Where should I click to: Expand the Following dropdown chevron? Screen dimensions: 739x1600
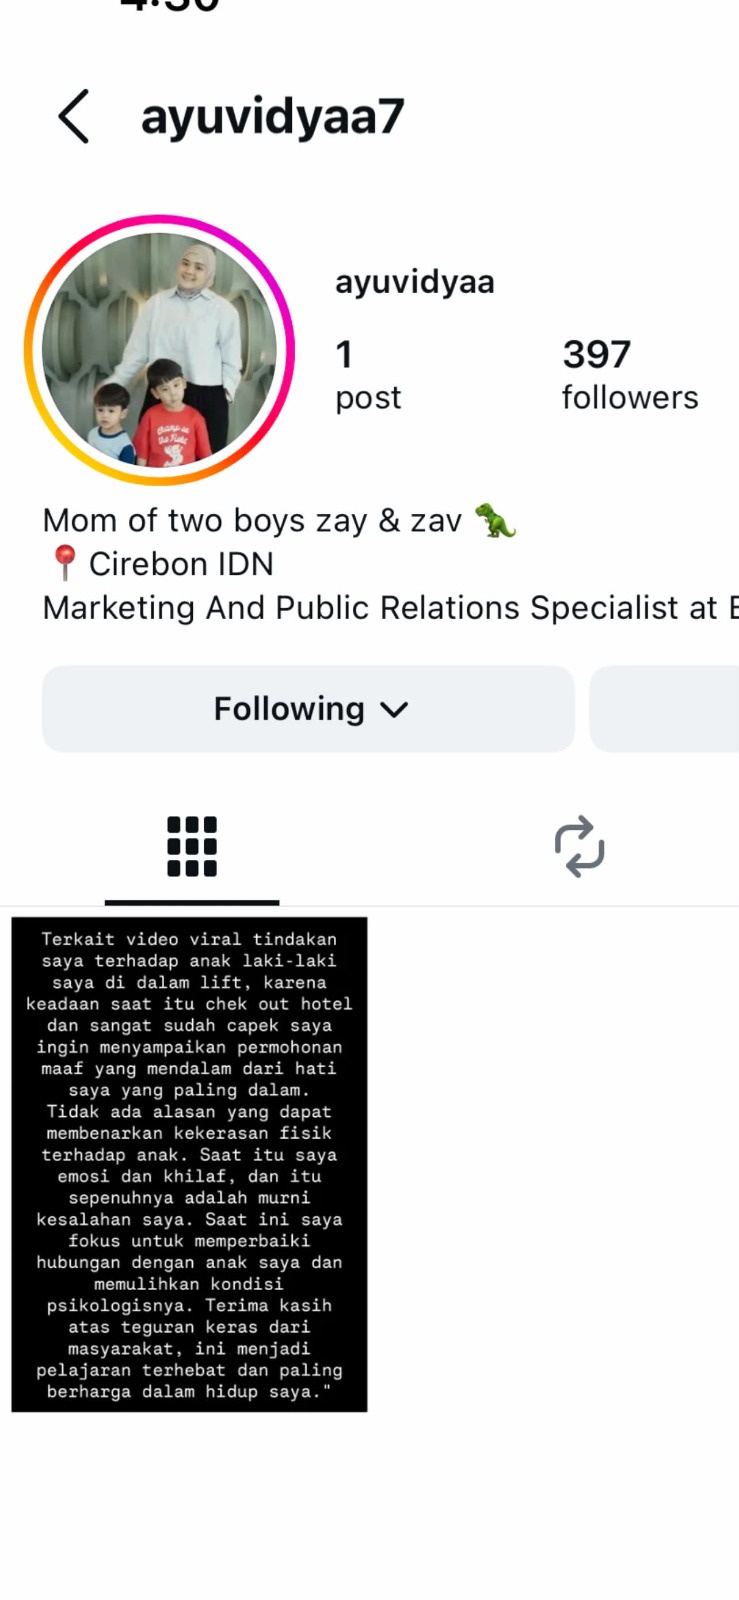395,710
